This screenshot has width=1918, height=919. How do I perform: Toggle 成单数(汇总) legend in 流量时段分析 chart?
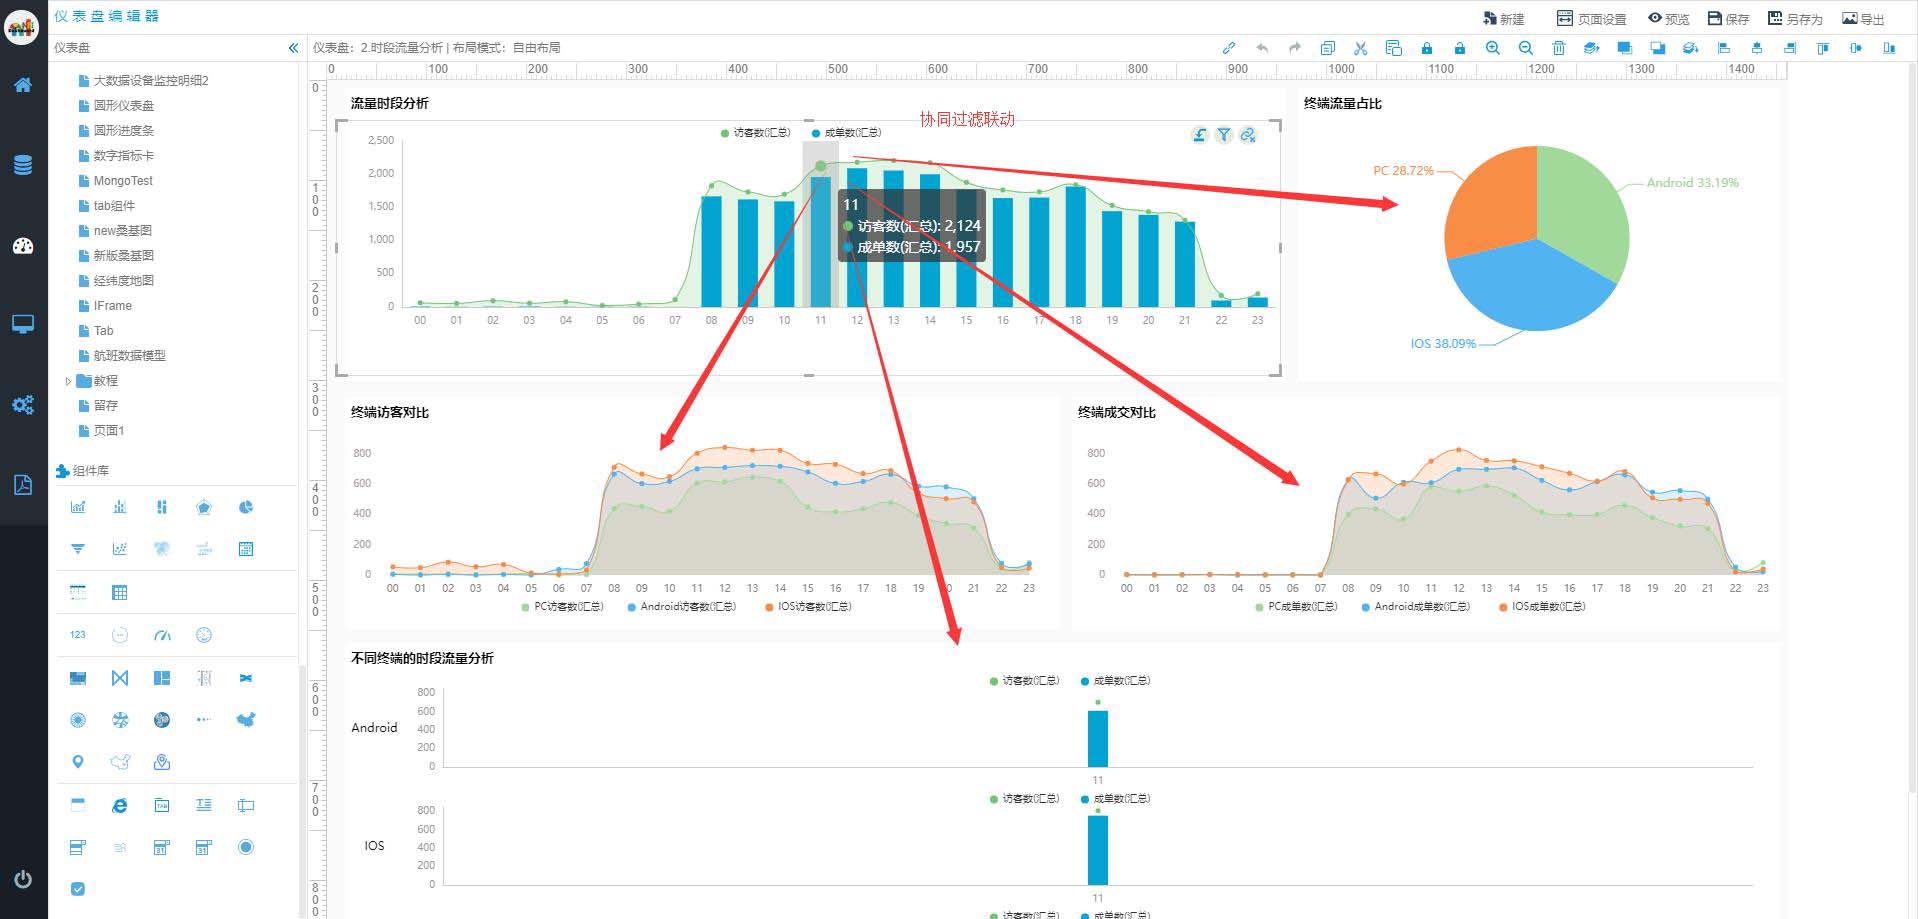847,133
